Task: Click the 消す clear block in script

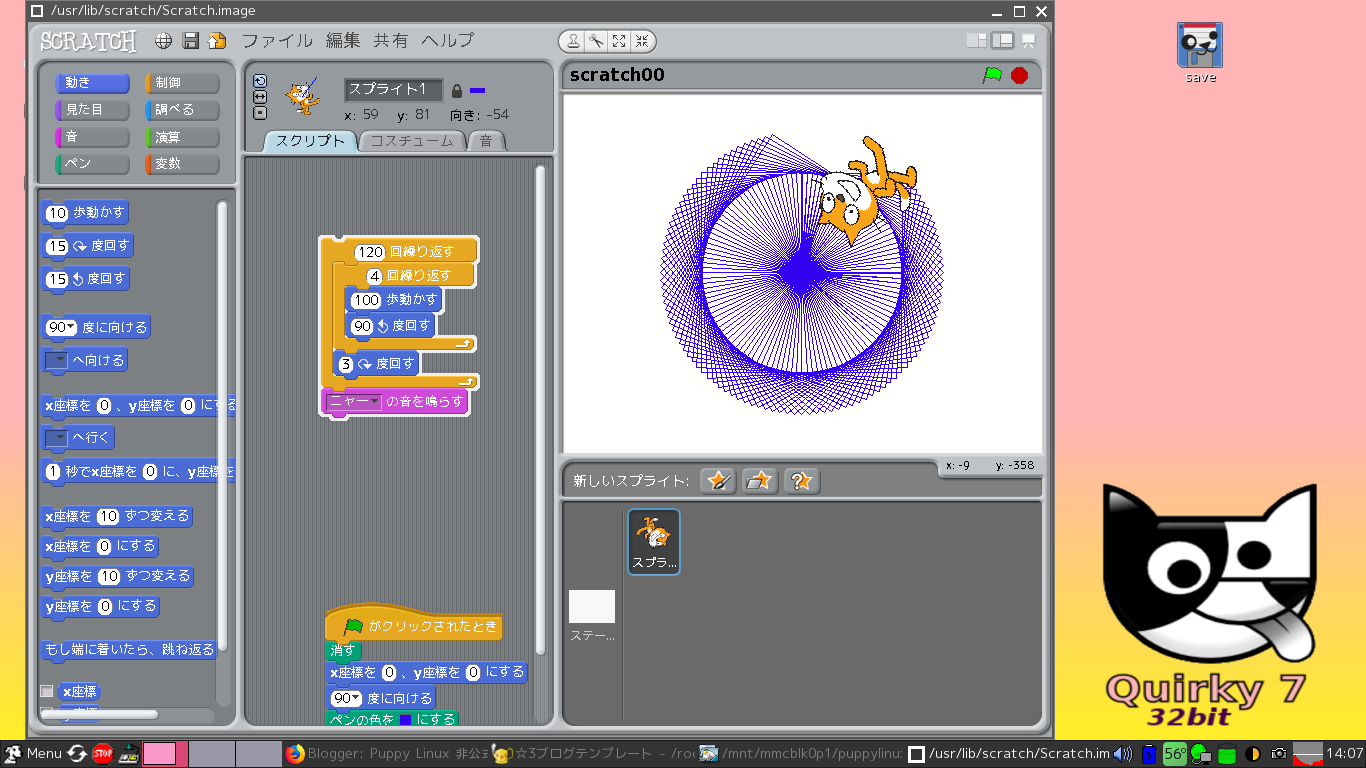Action: 344,651
